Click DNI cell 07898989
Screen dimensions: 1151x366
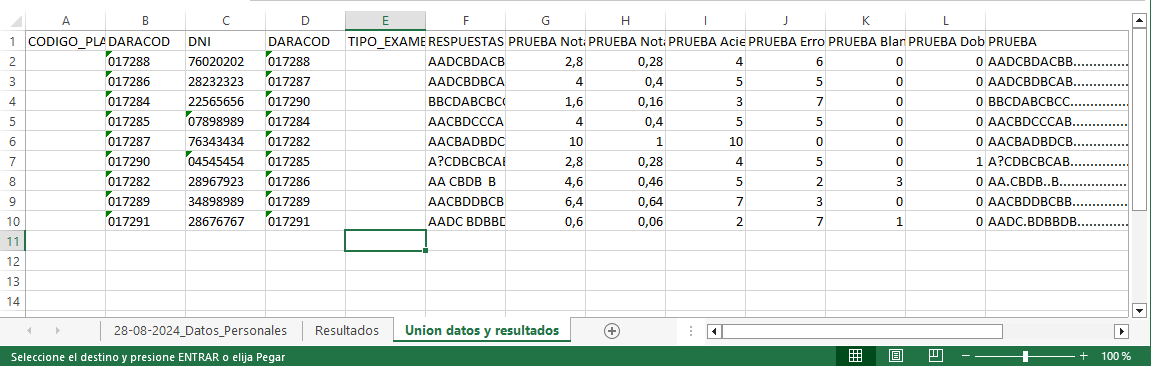click(x=225, y=122)
